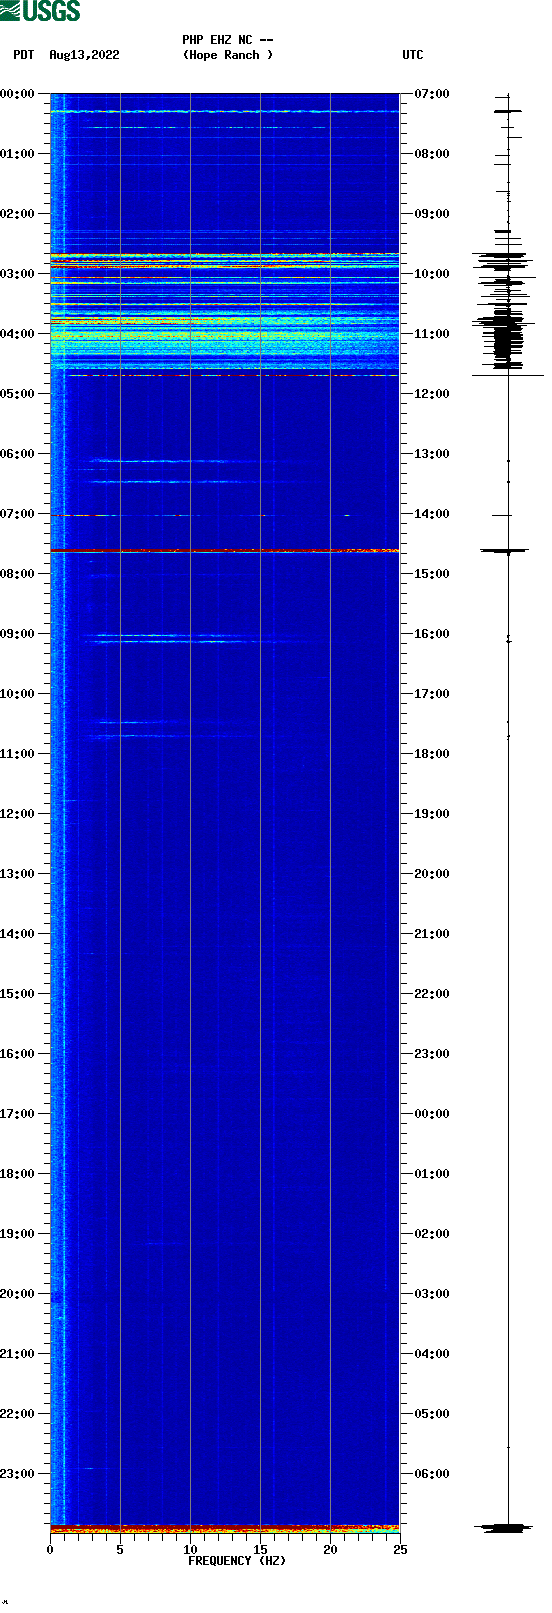The image size is (552, 1613).
Task: Click the 21:00 UTC time label
Action: (x=432, y=934)
